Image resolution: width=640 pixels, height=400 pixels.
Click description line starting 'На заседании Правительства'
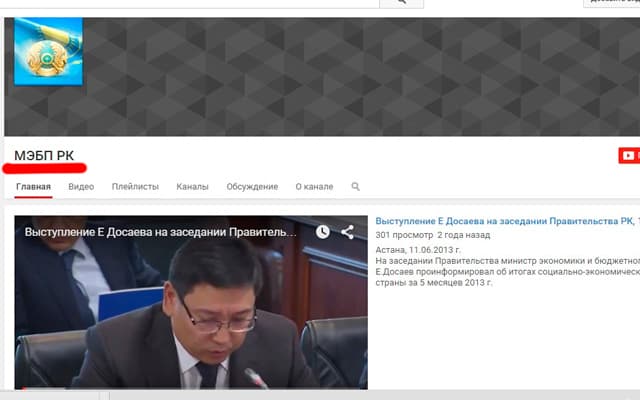(507, 261)
